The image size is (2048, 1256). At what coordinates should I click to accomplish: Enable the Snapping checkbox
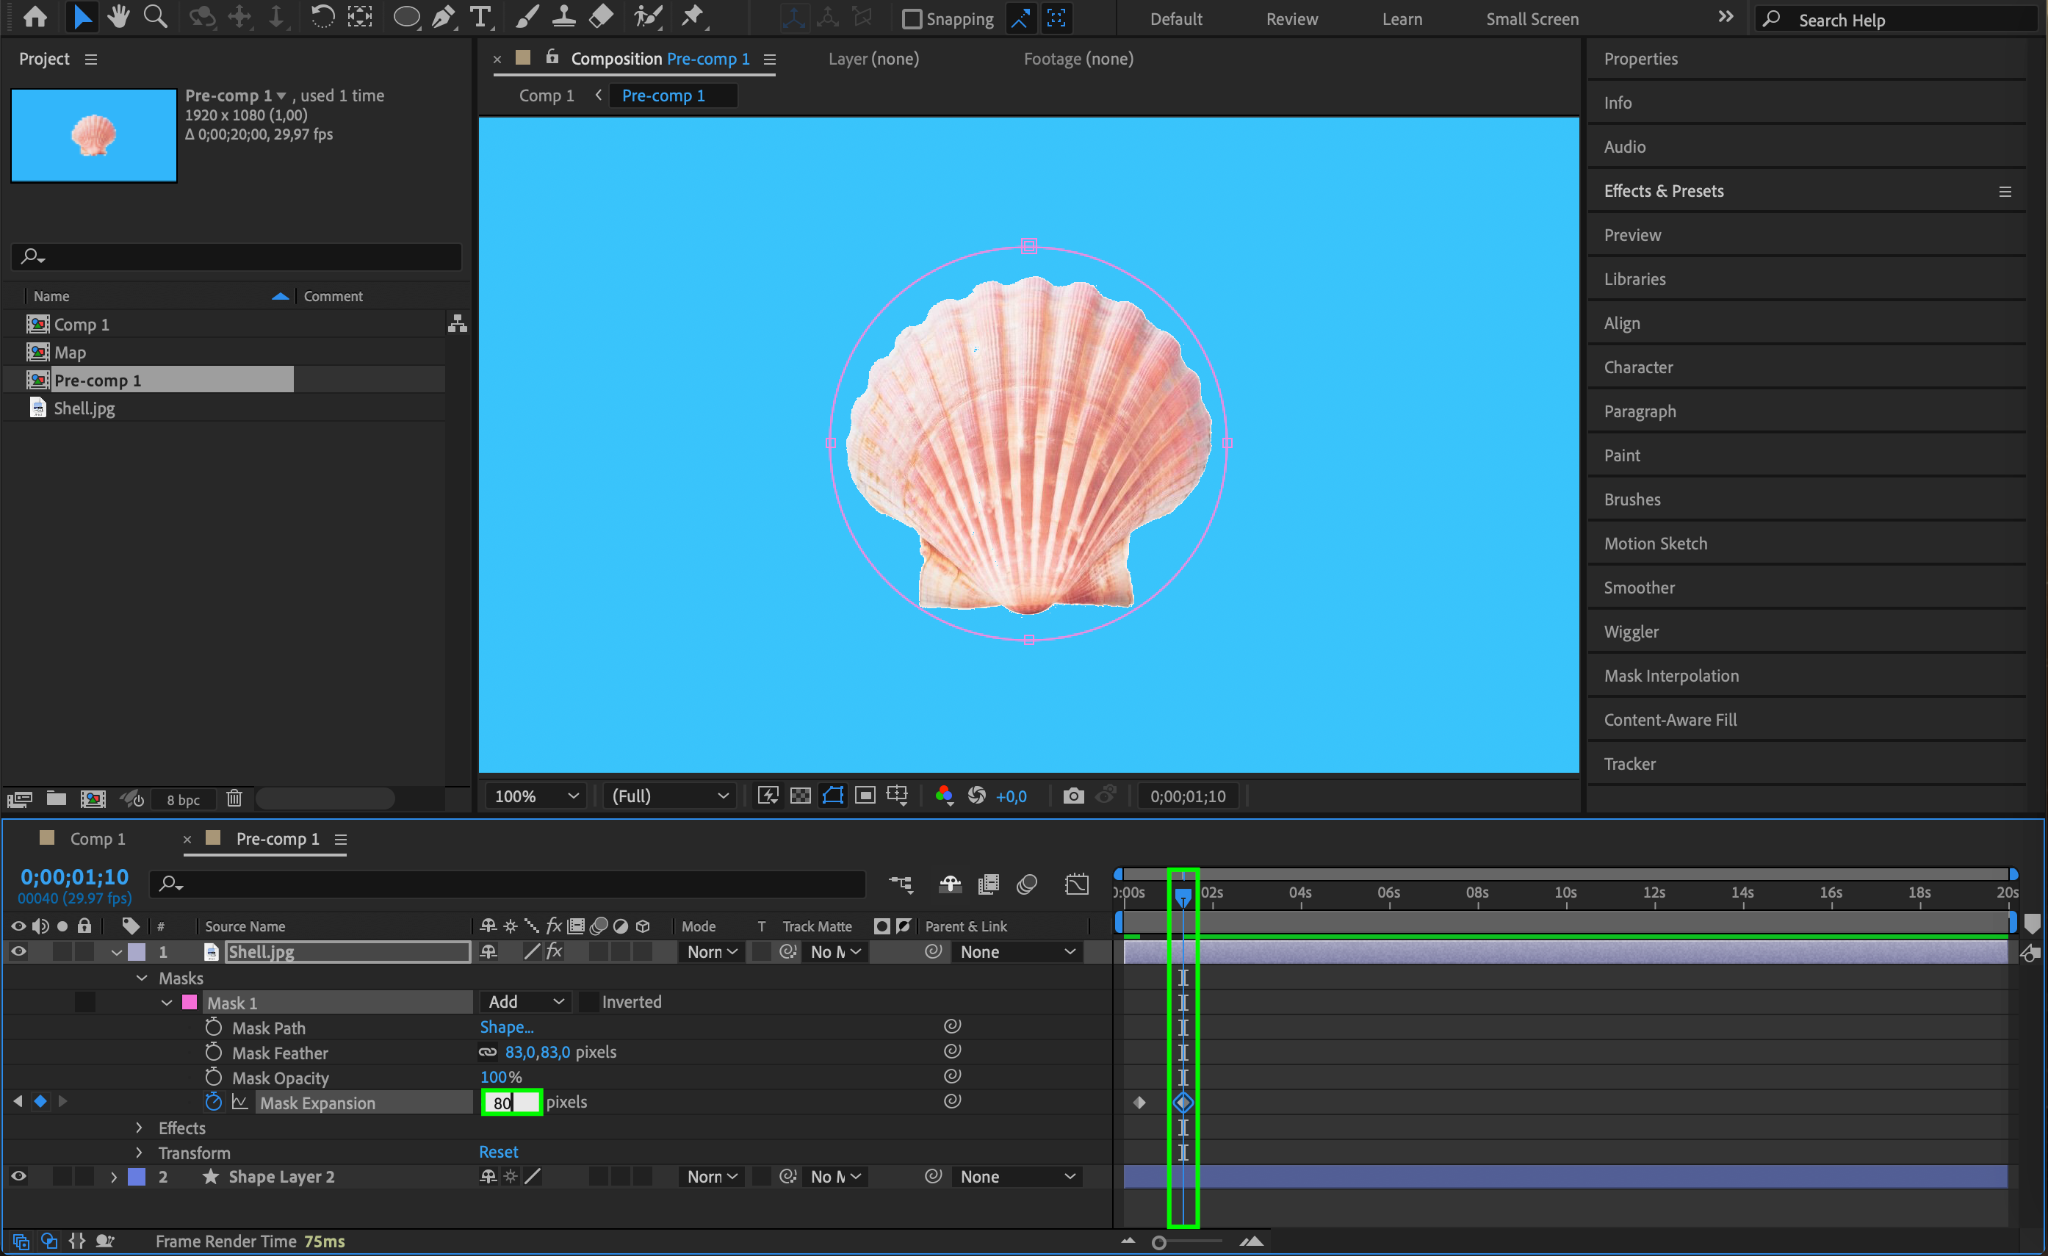[911, 19]
